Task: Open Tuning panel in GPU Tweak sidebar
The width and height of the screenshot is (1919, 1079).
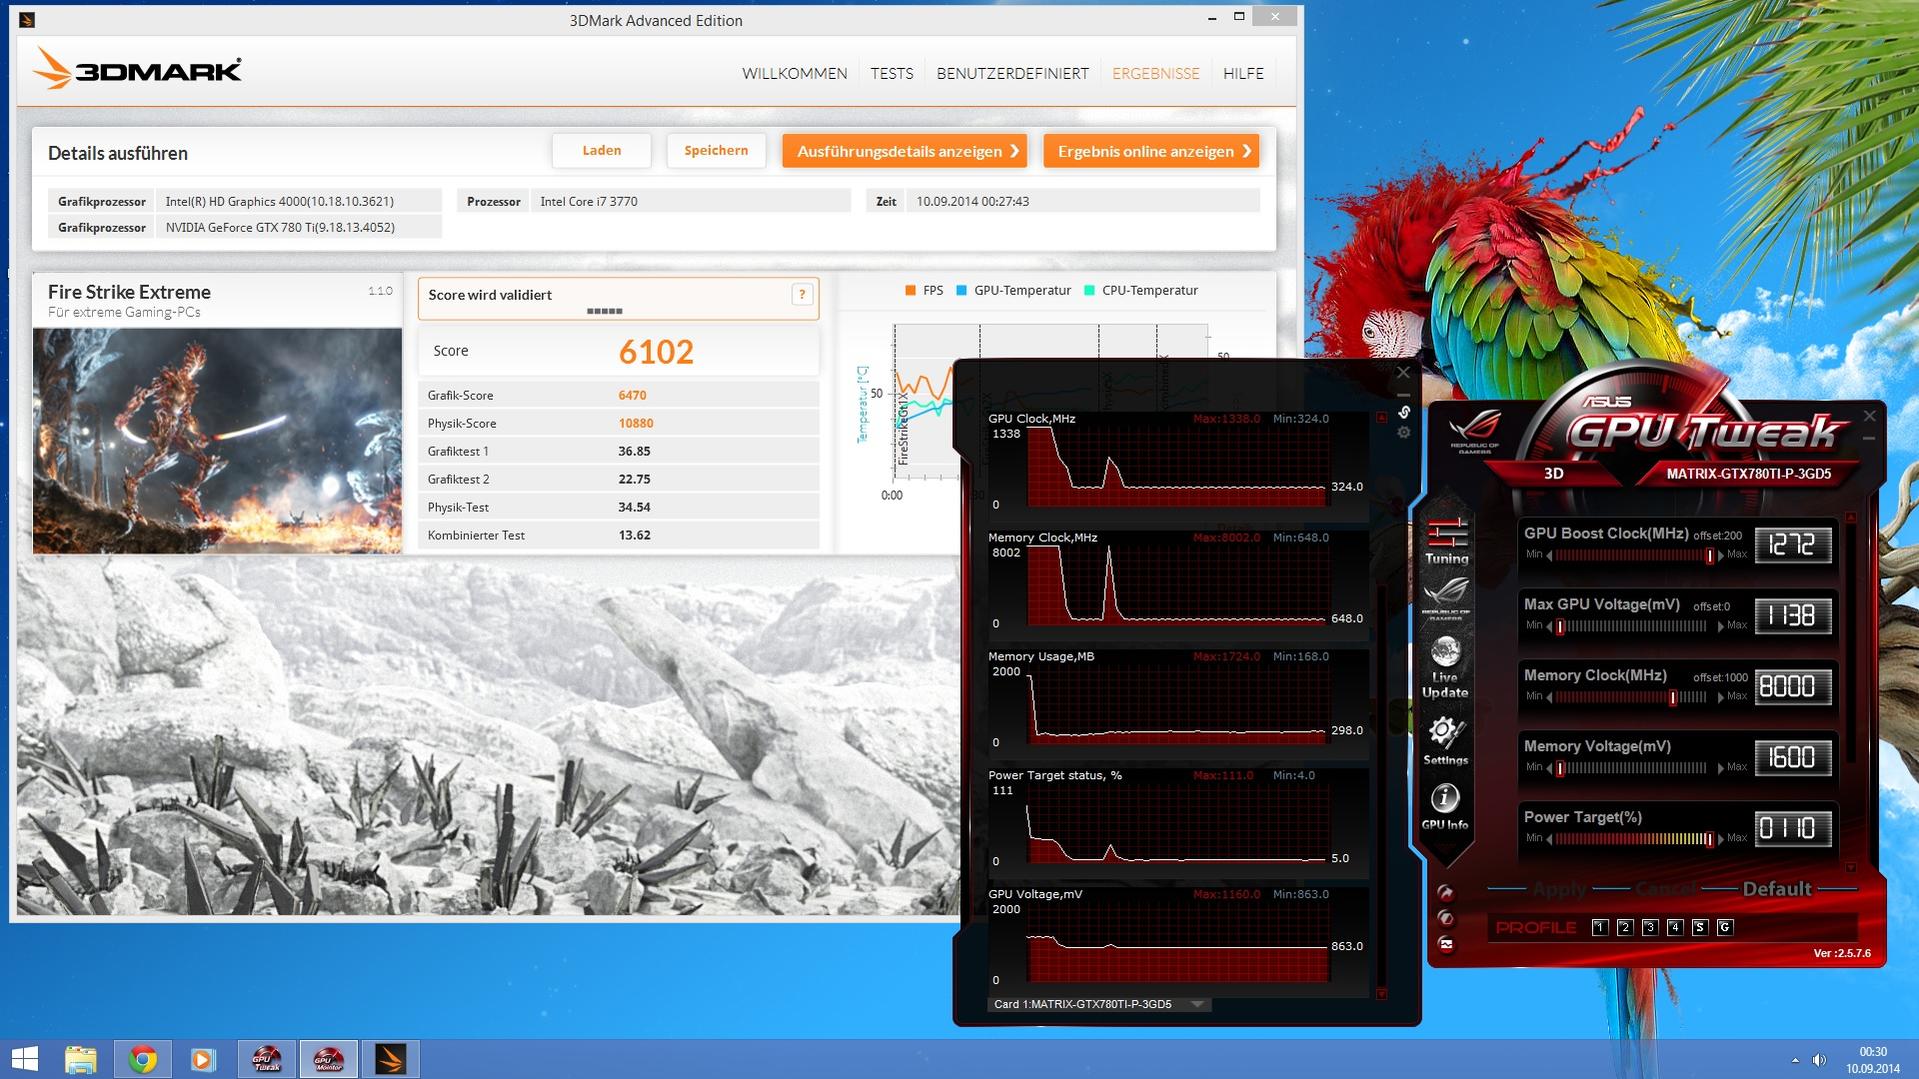Action: click(x=1446, y=541)
